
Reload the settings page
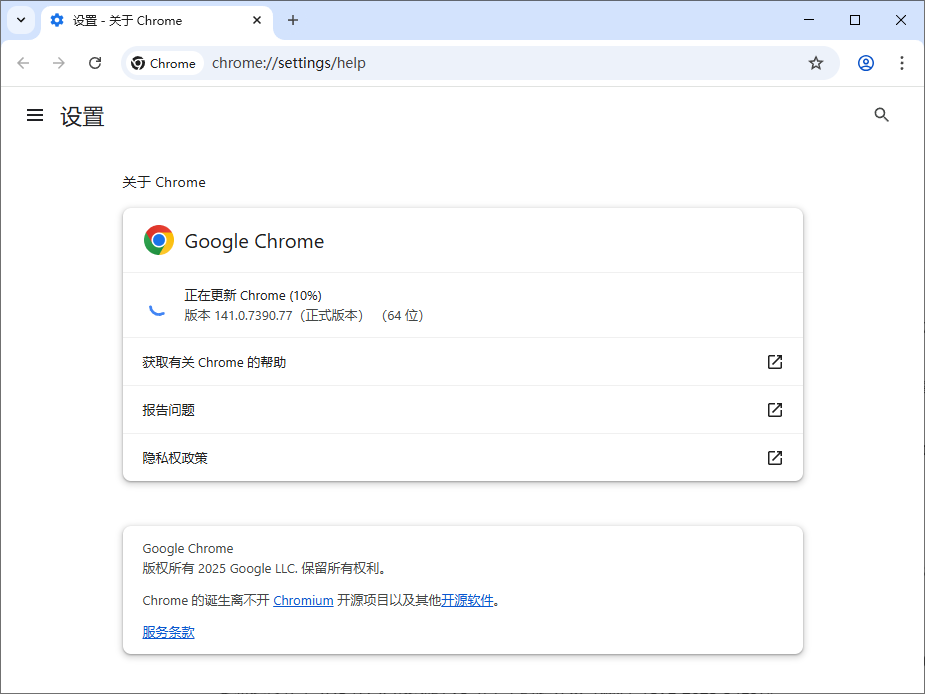tap(95, 62)
